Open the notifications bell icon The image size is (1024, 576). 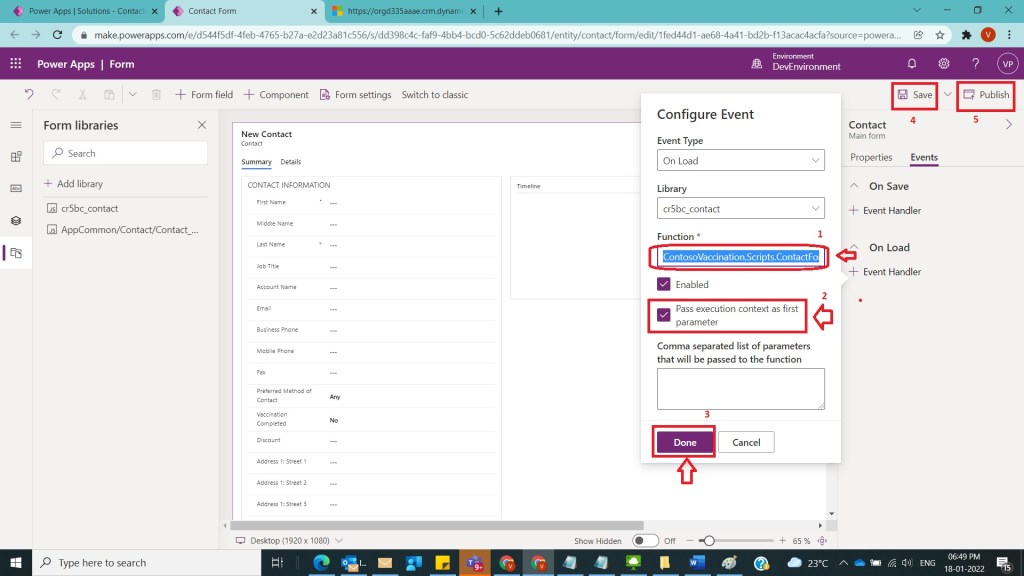click(911, 64)
